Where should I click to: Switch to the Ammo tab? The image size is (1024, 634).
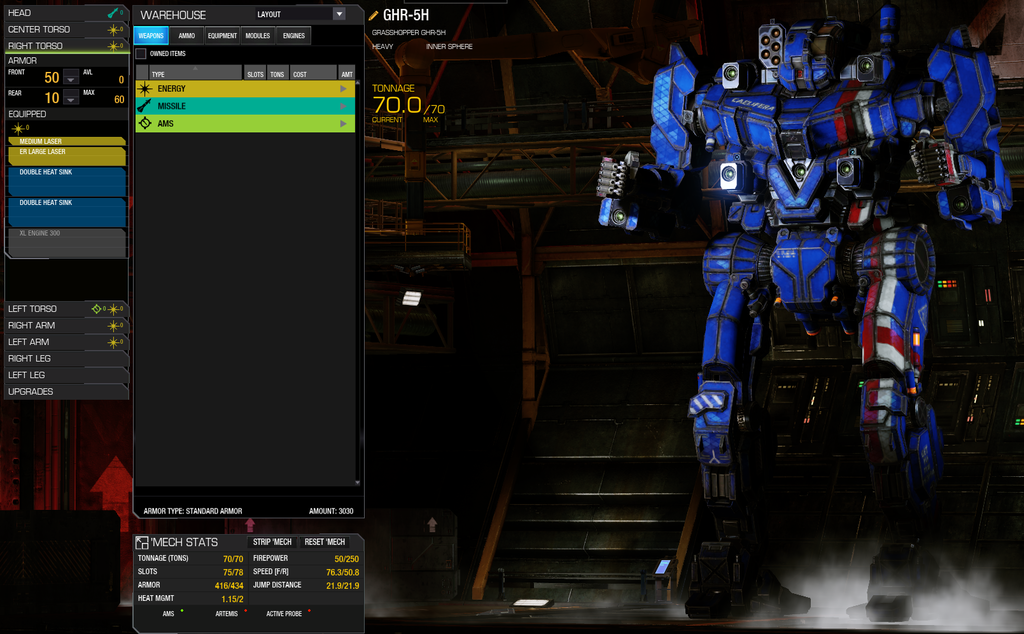pyautogui.click(x=187, y=35)
